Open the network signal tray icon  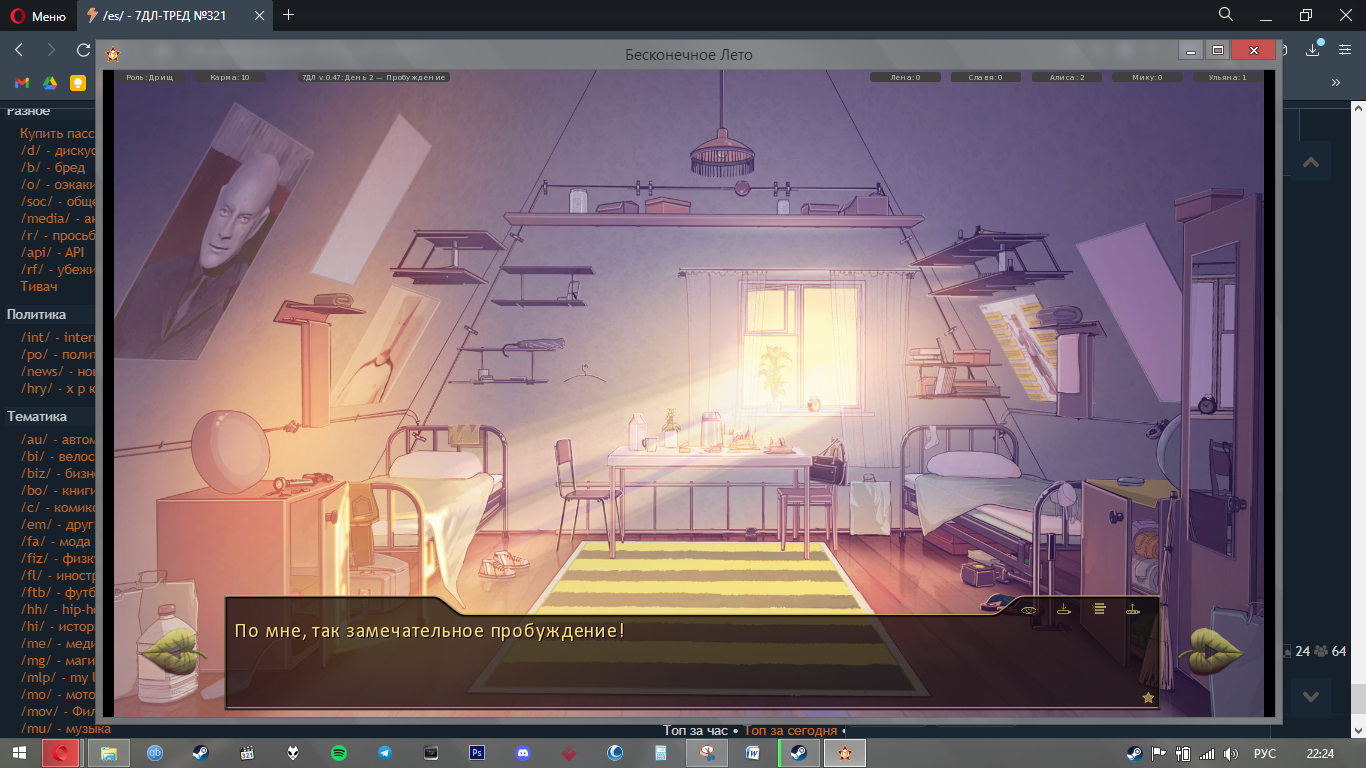pyautogui.click(x=1207, y=753)
